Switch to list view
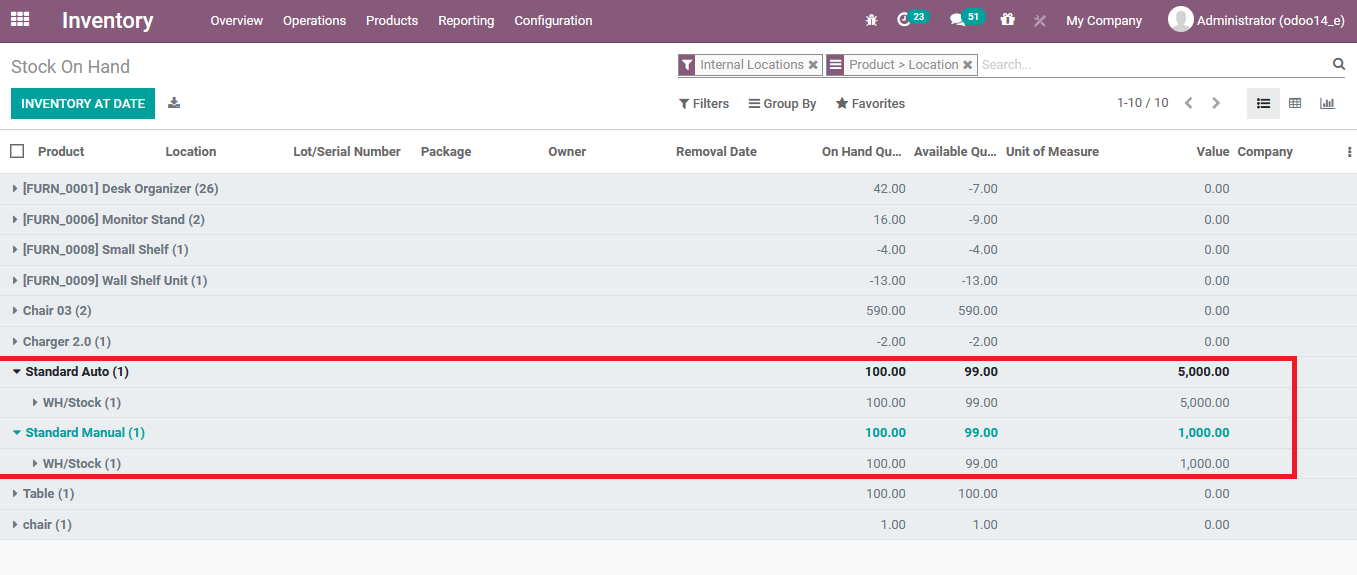This screenshot has width=1357, height=575. point(1263,103)
